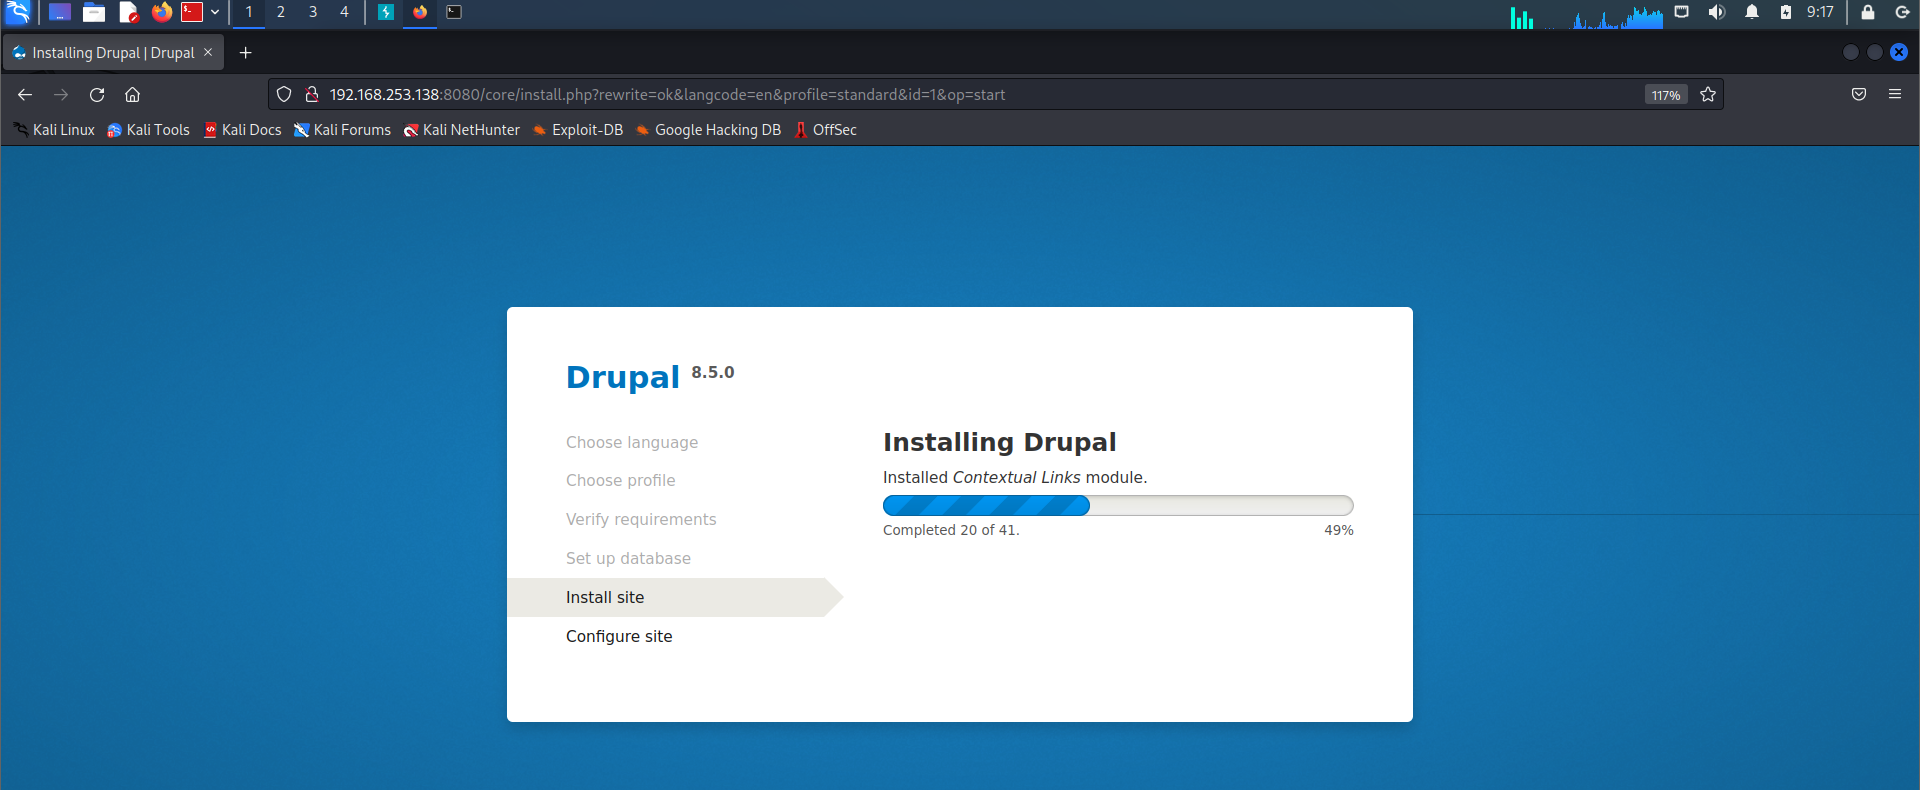Select the running Firefox taskbar item

point(420,12)
